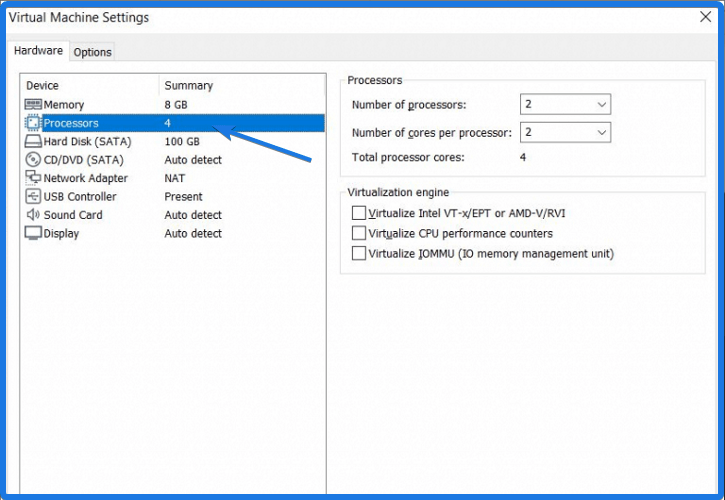Select the Sound Card row label
725x500 pixels.
tap(73, 215)
